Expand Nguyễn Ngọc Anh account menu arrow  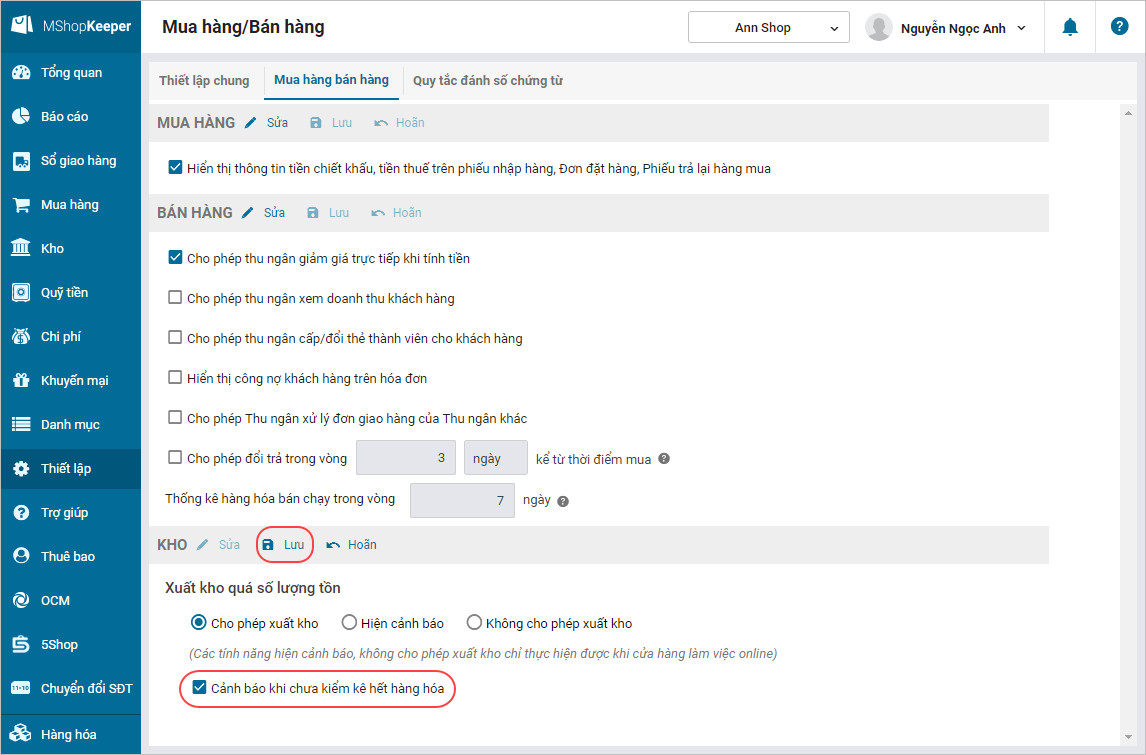pyautogui.click(x=1022, y=28)
